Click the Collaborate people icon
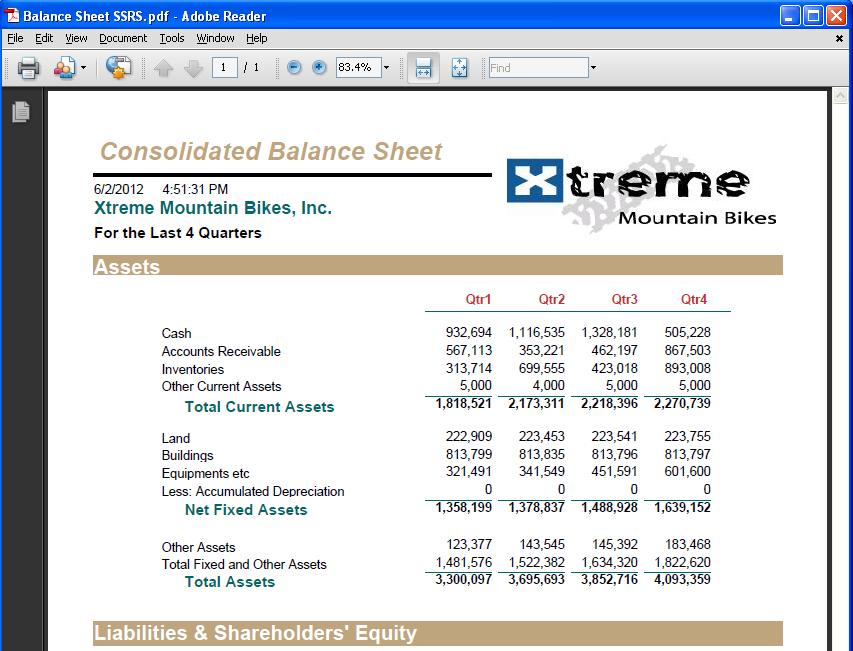Image resolution: width=853 pixels, height=651 pixels. [64, 68]
